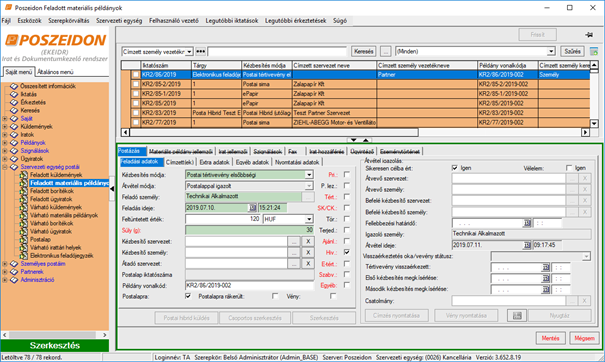This screenshot has height=362, width=605.
Task: Open calendar for Tértivevény visszaérkezett
Action: coord(546,267)
